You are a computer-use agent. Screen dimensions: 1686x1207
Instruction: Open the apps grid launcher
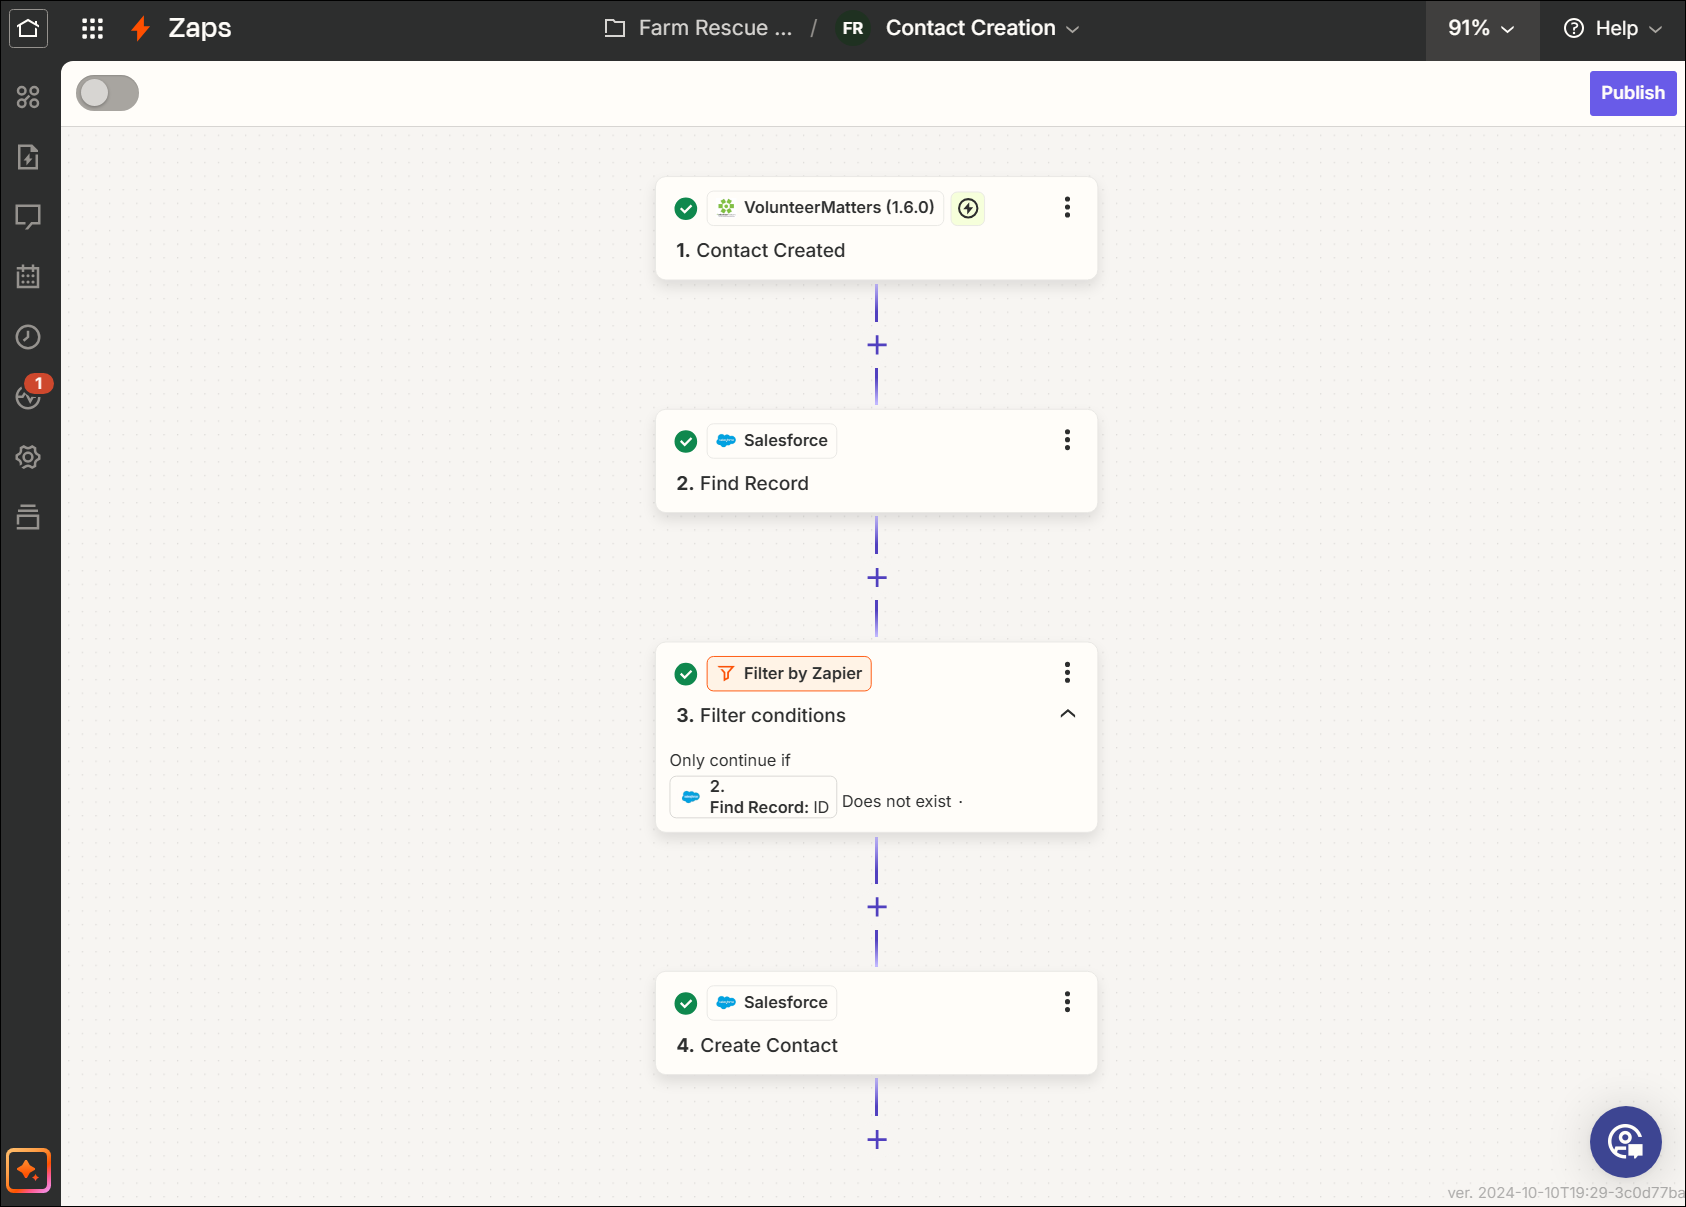point(92,28)
